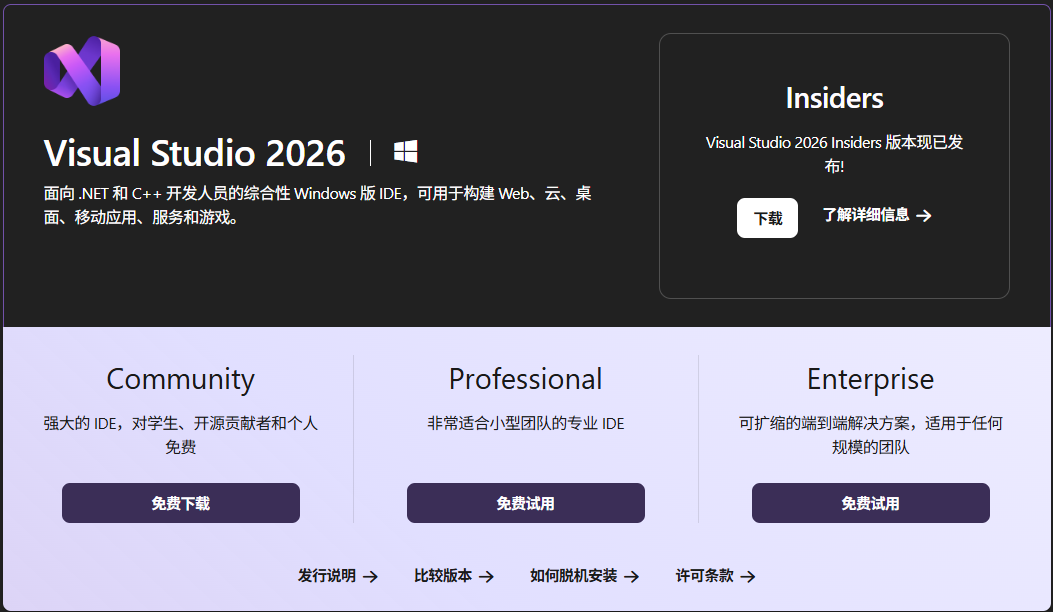Click the Windows logo beside the title
The width and height of the screenshot is (1053, 612).
404,151
